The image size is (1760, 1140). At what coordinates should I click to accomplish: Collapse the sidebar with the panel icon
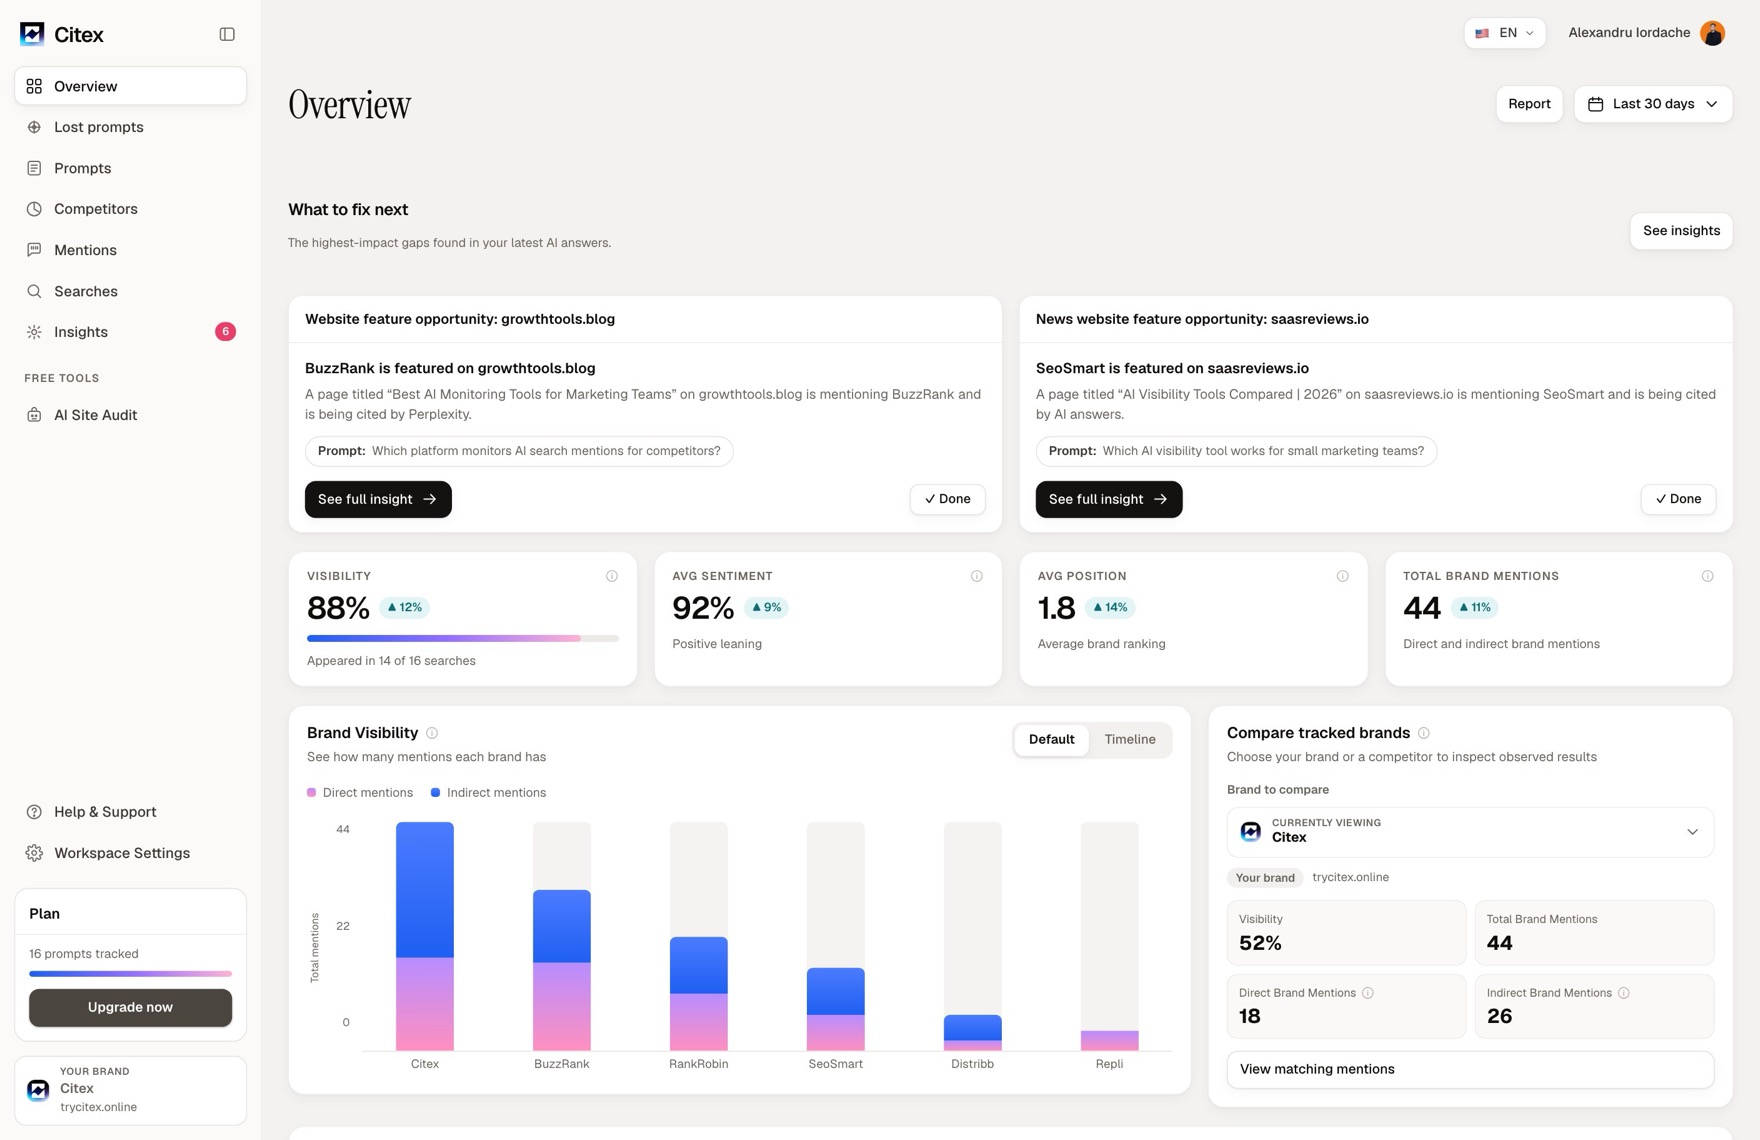tap(227, 34)
